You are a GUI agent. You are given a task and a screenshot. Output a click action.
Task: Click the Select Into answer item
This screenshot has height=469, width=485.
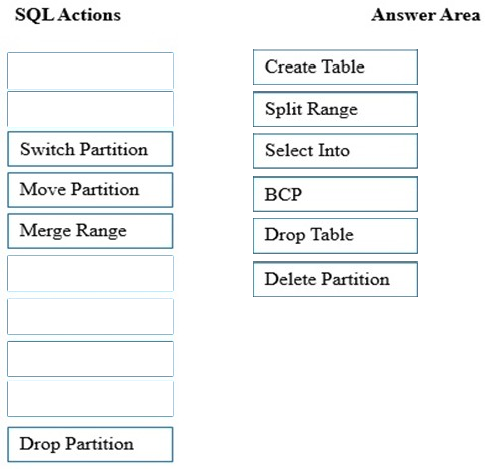point(335,151)
